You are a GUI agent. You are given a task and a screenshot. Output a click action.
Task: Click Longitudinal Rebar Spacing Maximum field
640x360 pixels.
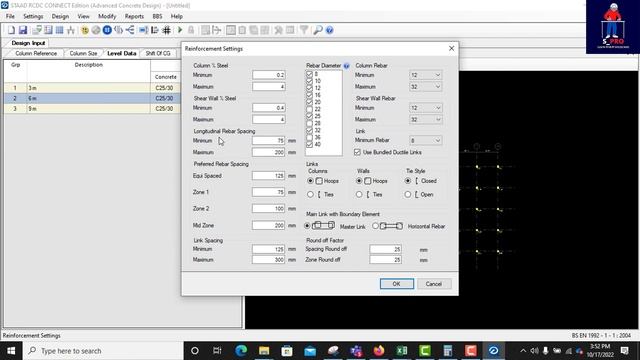pos(269,152)
